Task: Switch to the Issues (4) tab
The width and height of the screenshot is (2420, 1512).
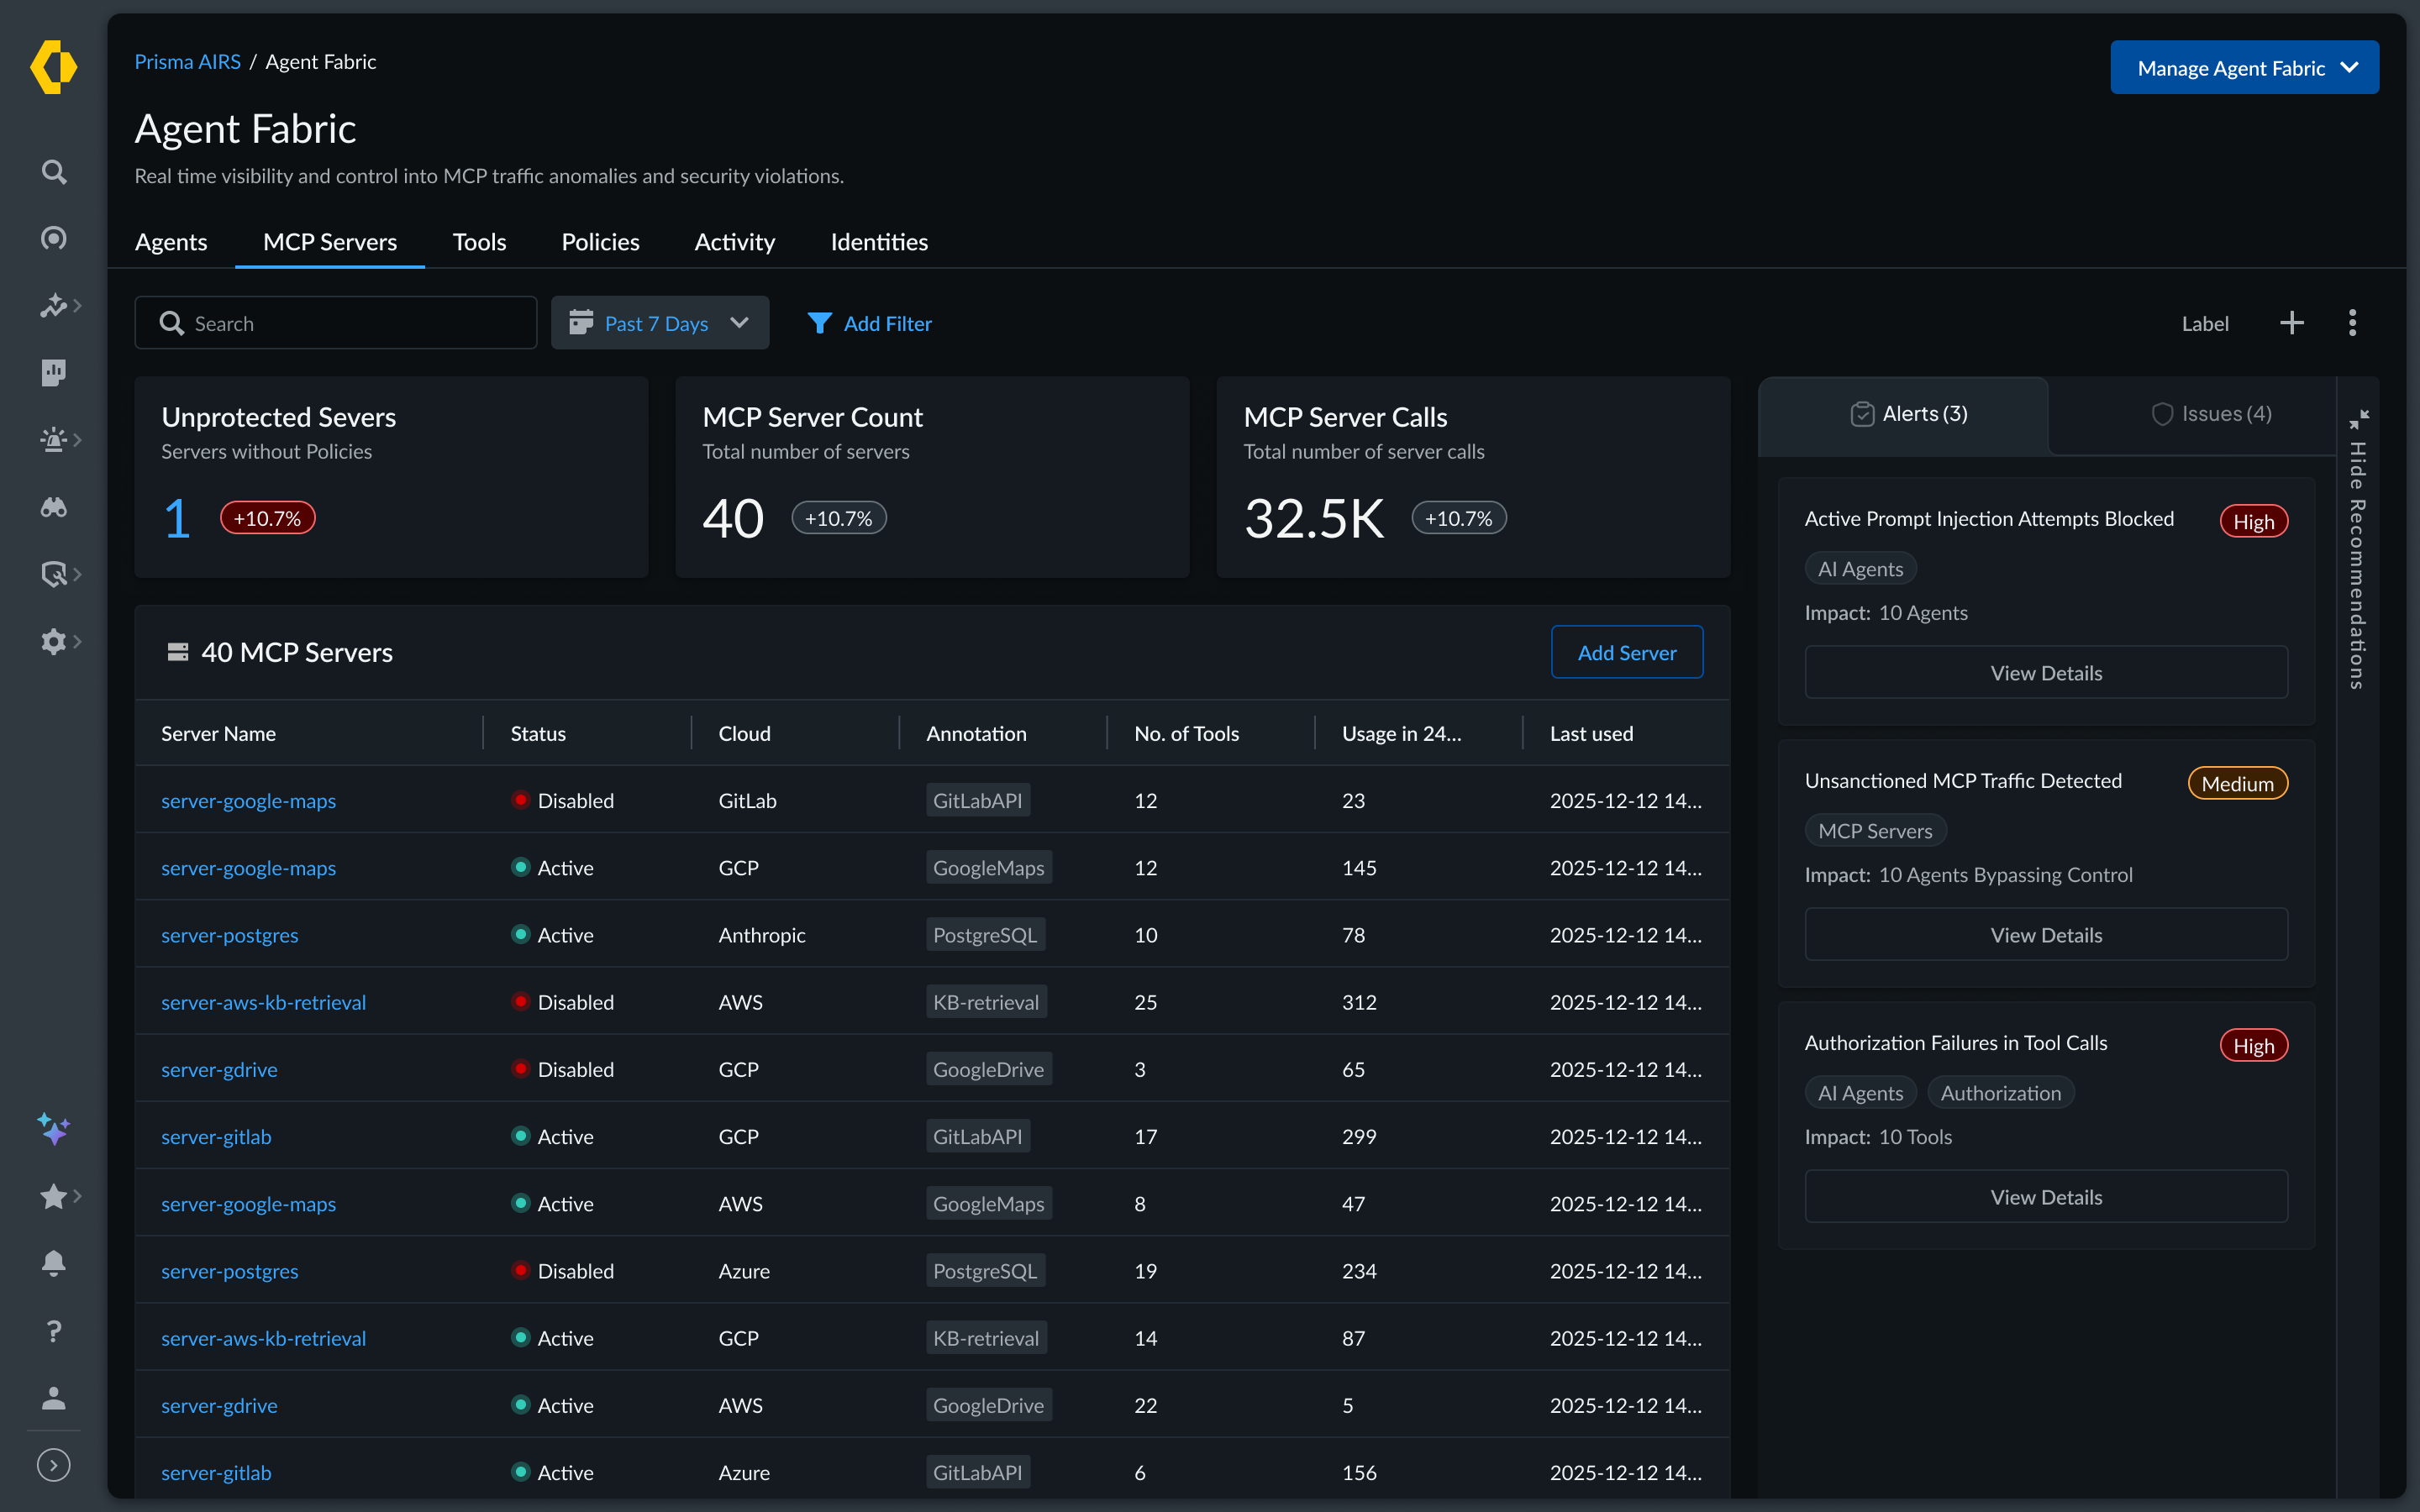Action: point(2211,414)
